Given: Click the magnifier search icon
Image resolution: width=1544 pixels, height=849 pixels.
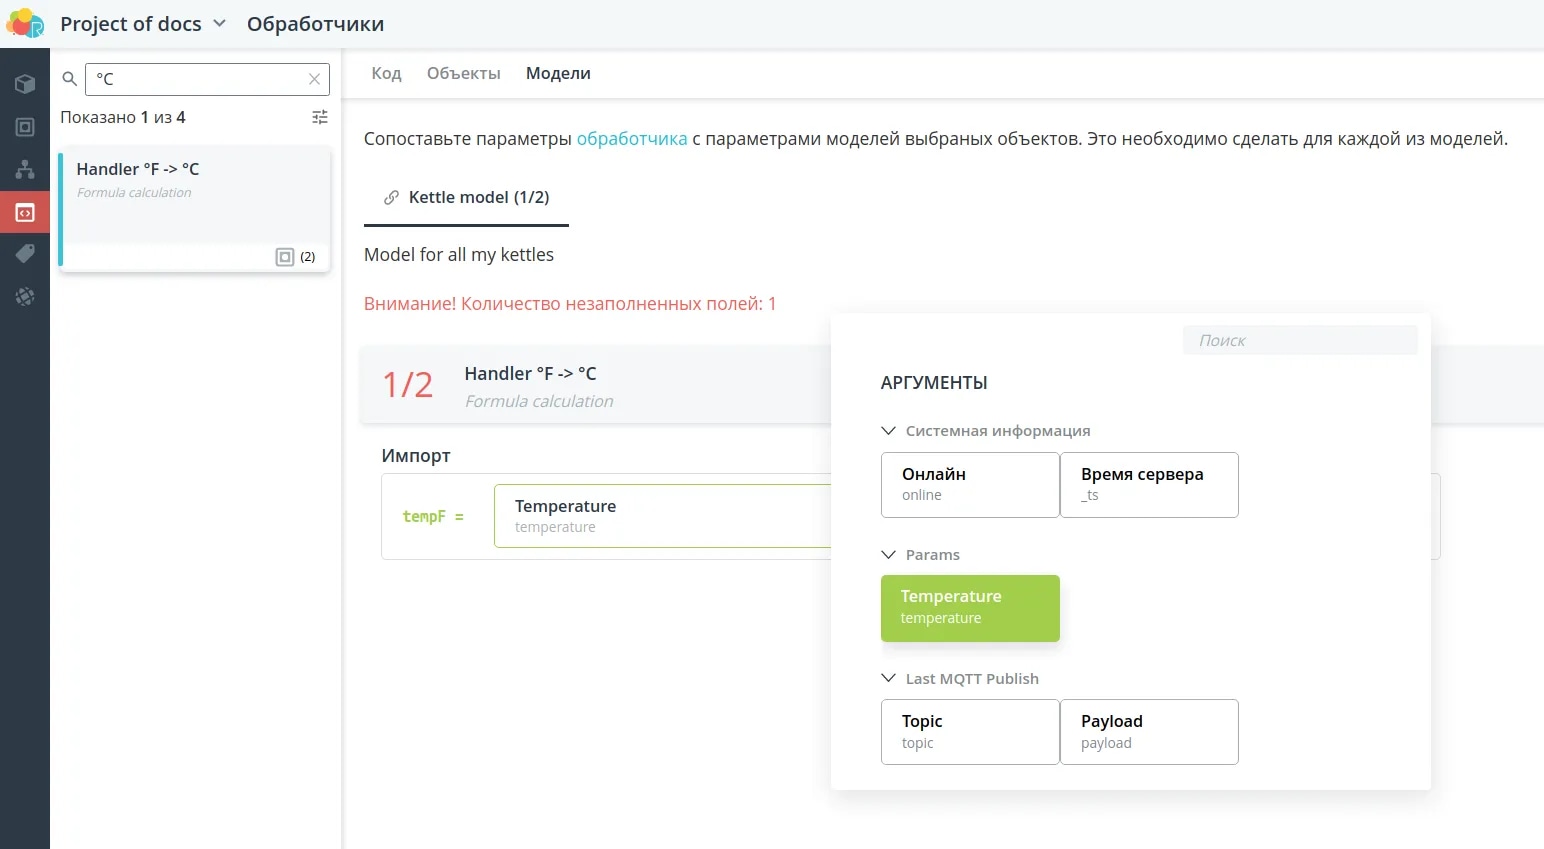Looking at the screenshot, I should [x=70, y=79].
